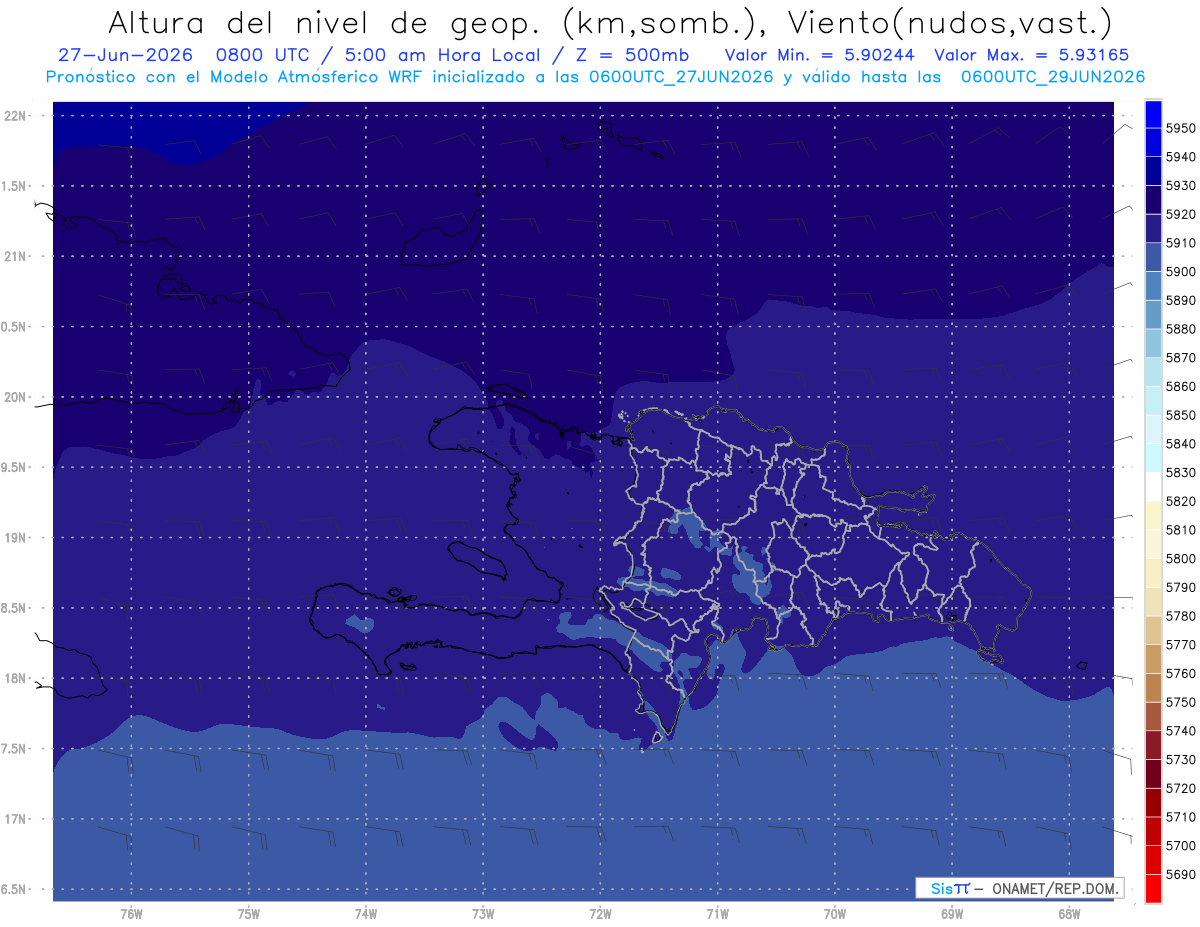Click the 19N latitude axis label
The image size is (1200, 927).
pos(17,538)
